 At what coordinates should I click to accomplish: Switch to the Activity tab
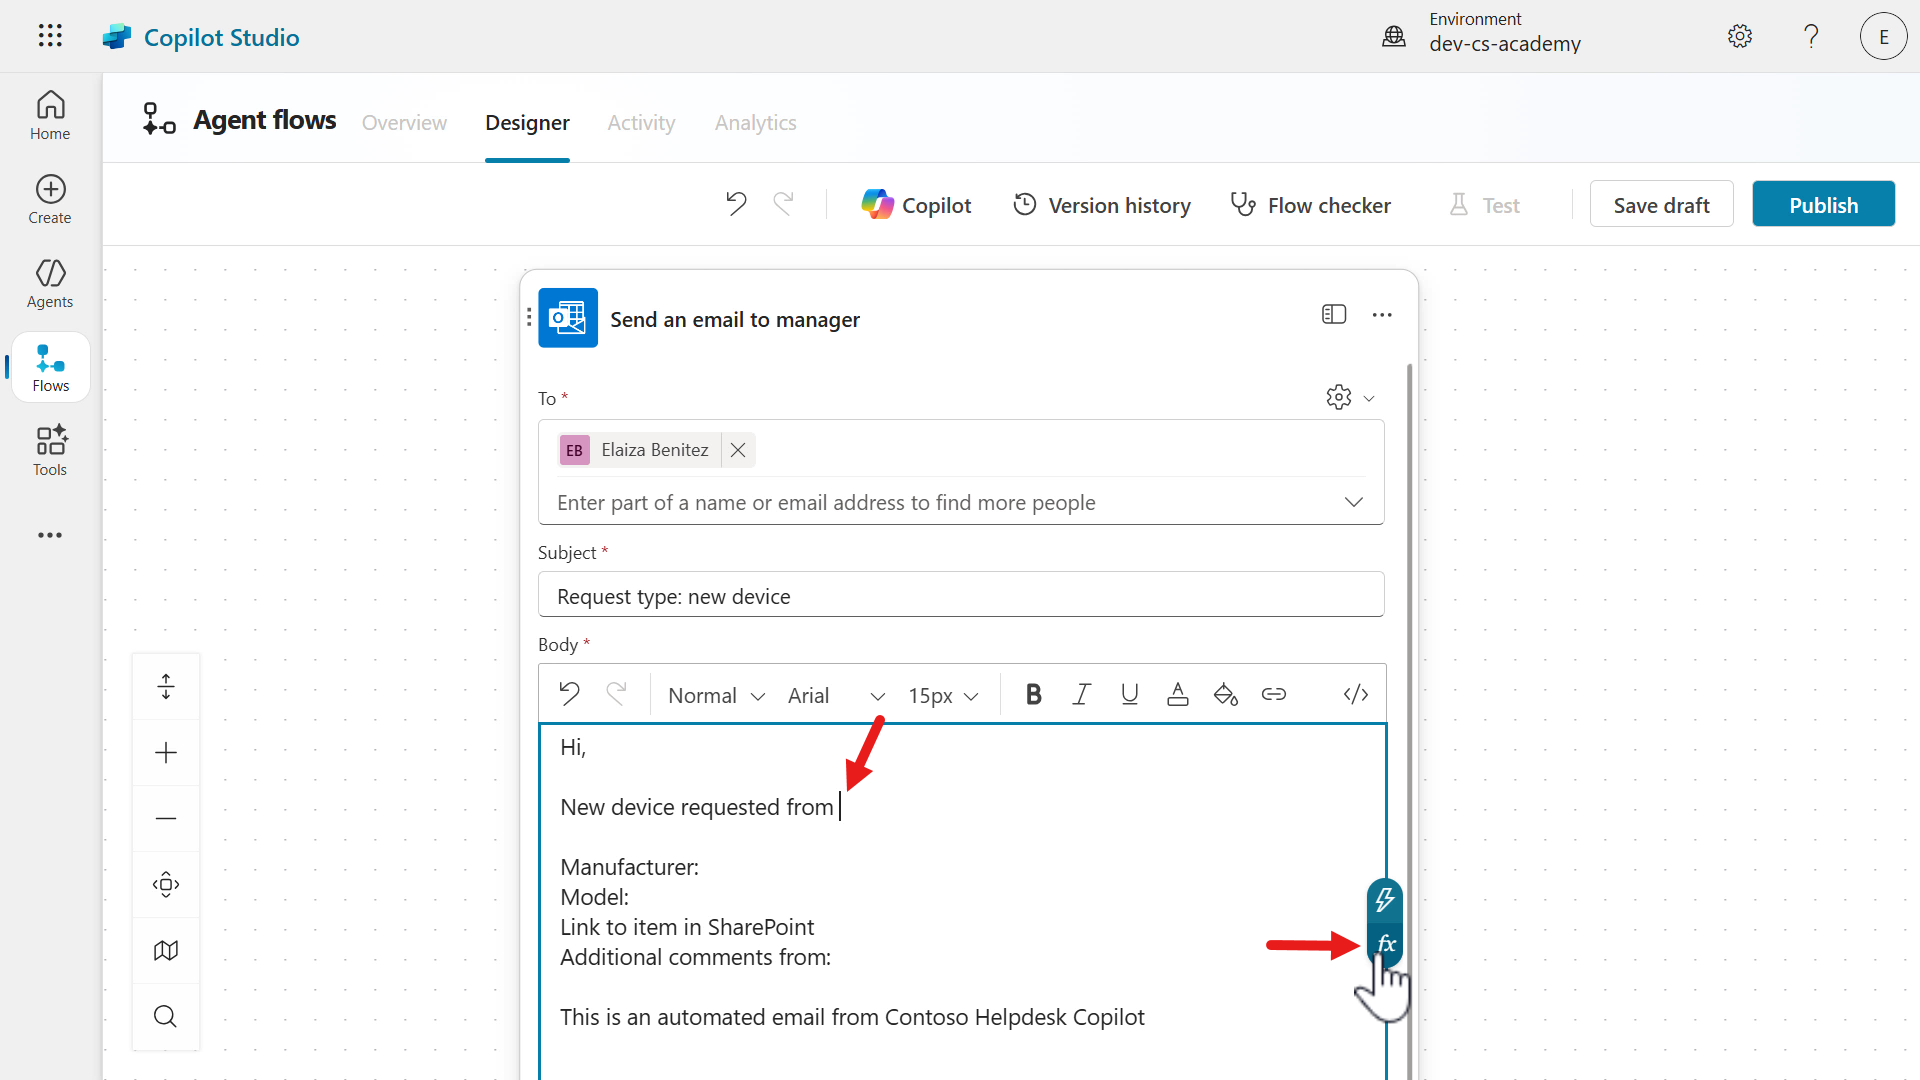coord(641,122)
